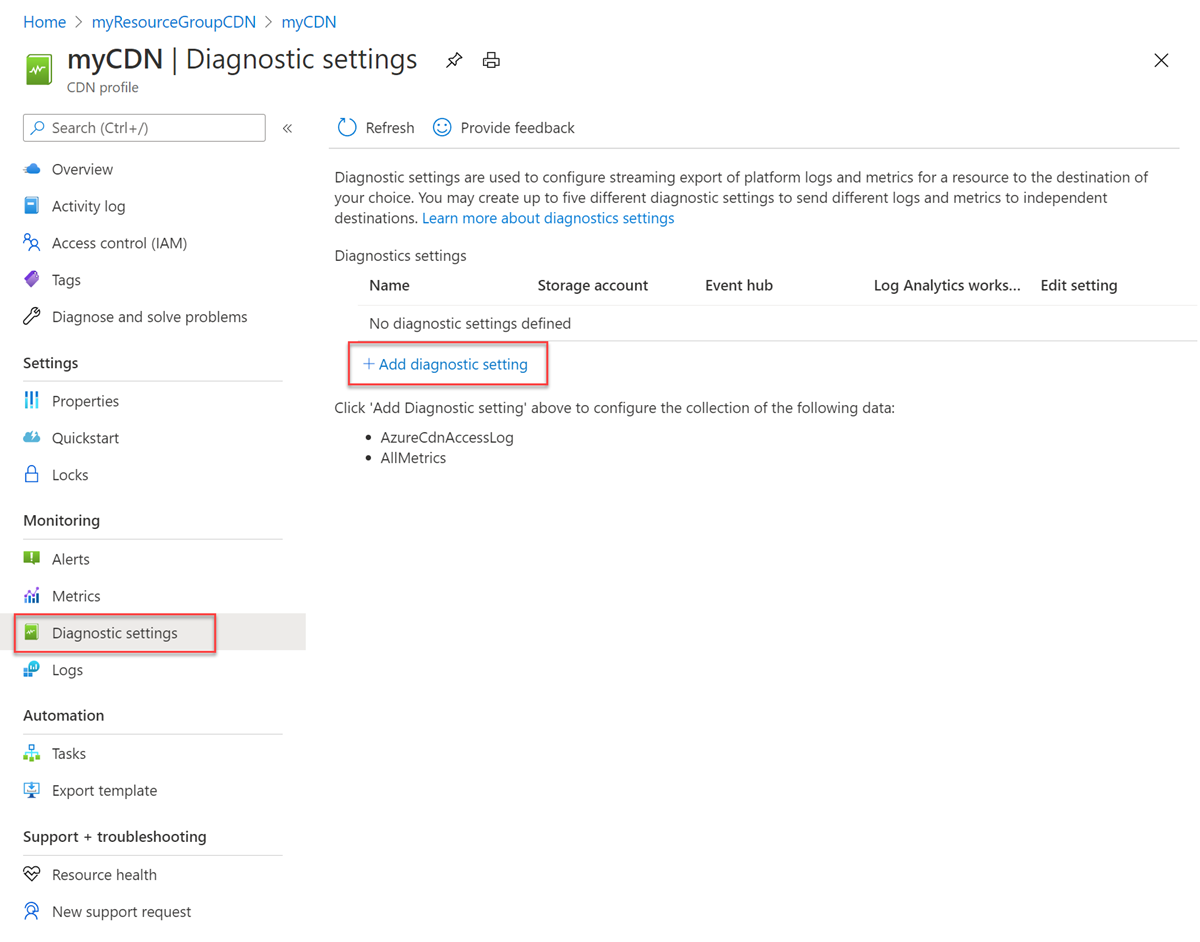Viewport: 1200px width, 942px height.
Task: Click the circular Refresh icon
Action: coord(347,128)
